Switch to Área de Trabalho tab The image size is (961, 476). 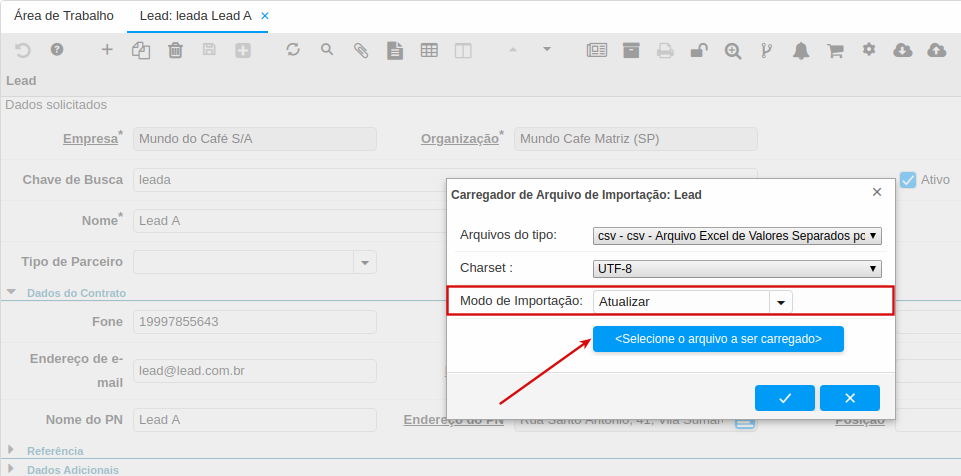point(64,17)
